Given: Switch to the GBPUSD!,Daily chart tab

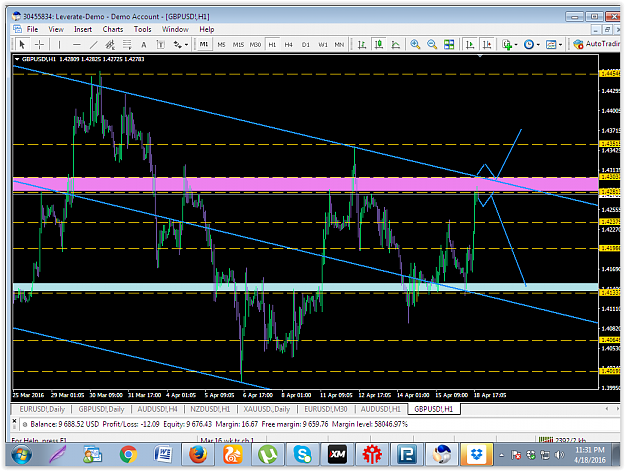Looking at the screenshot, I should pyautogui.click(x=101, y=409).
